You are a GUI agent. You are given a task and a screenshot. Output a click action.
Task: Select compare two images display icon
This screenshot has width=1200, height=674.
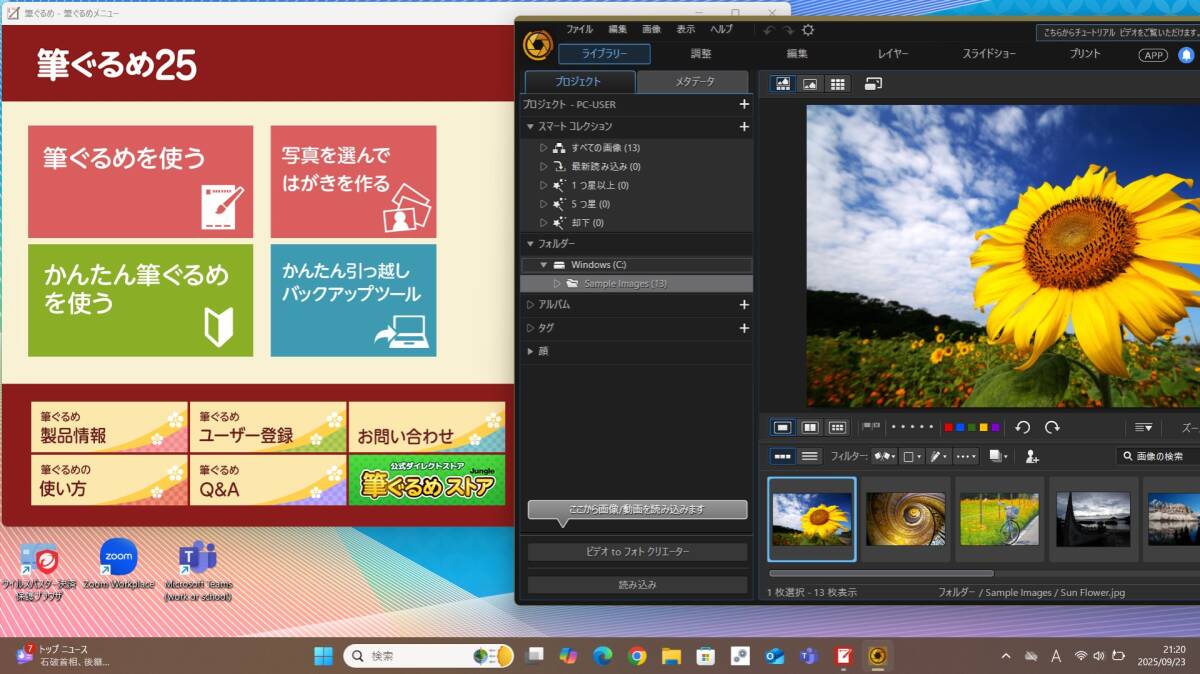click(x=810, y=427)
